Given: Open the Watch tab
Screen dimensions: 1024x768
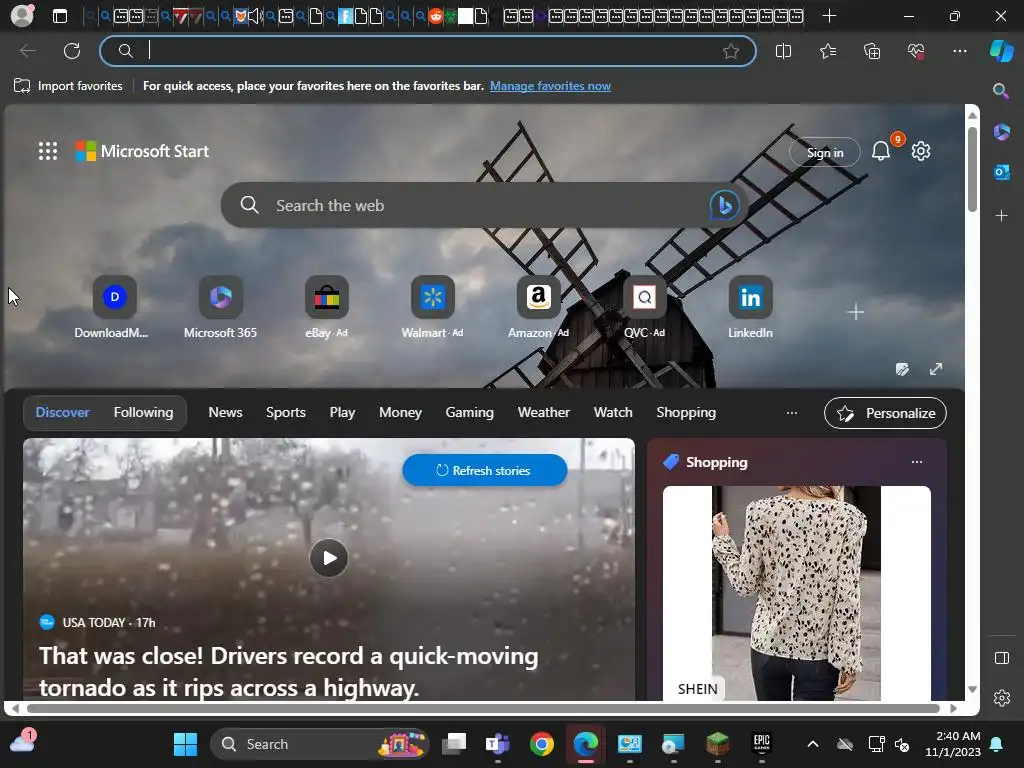Looking at the screenshot, I should coord(613,413).
